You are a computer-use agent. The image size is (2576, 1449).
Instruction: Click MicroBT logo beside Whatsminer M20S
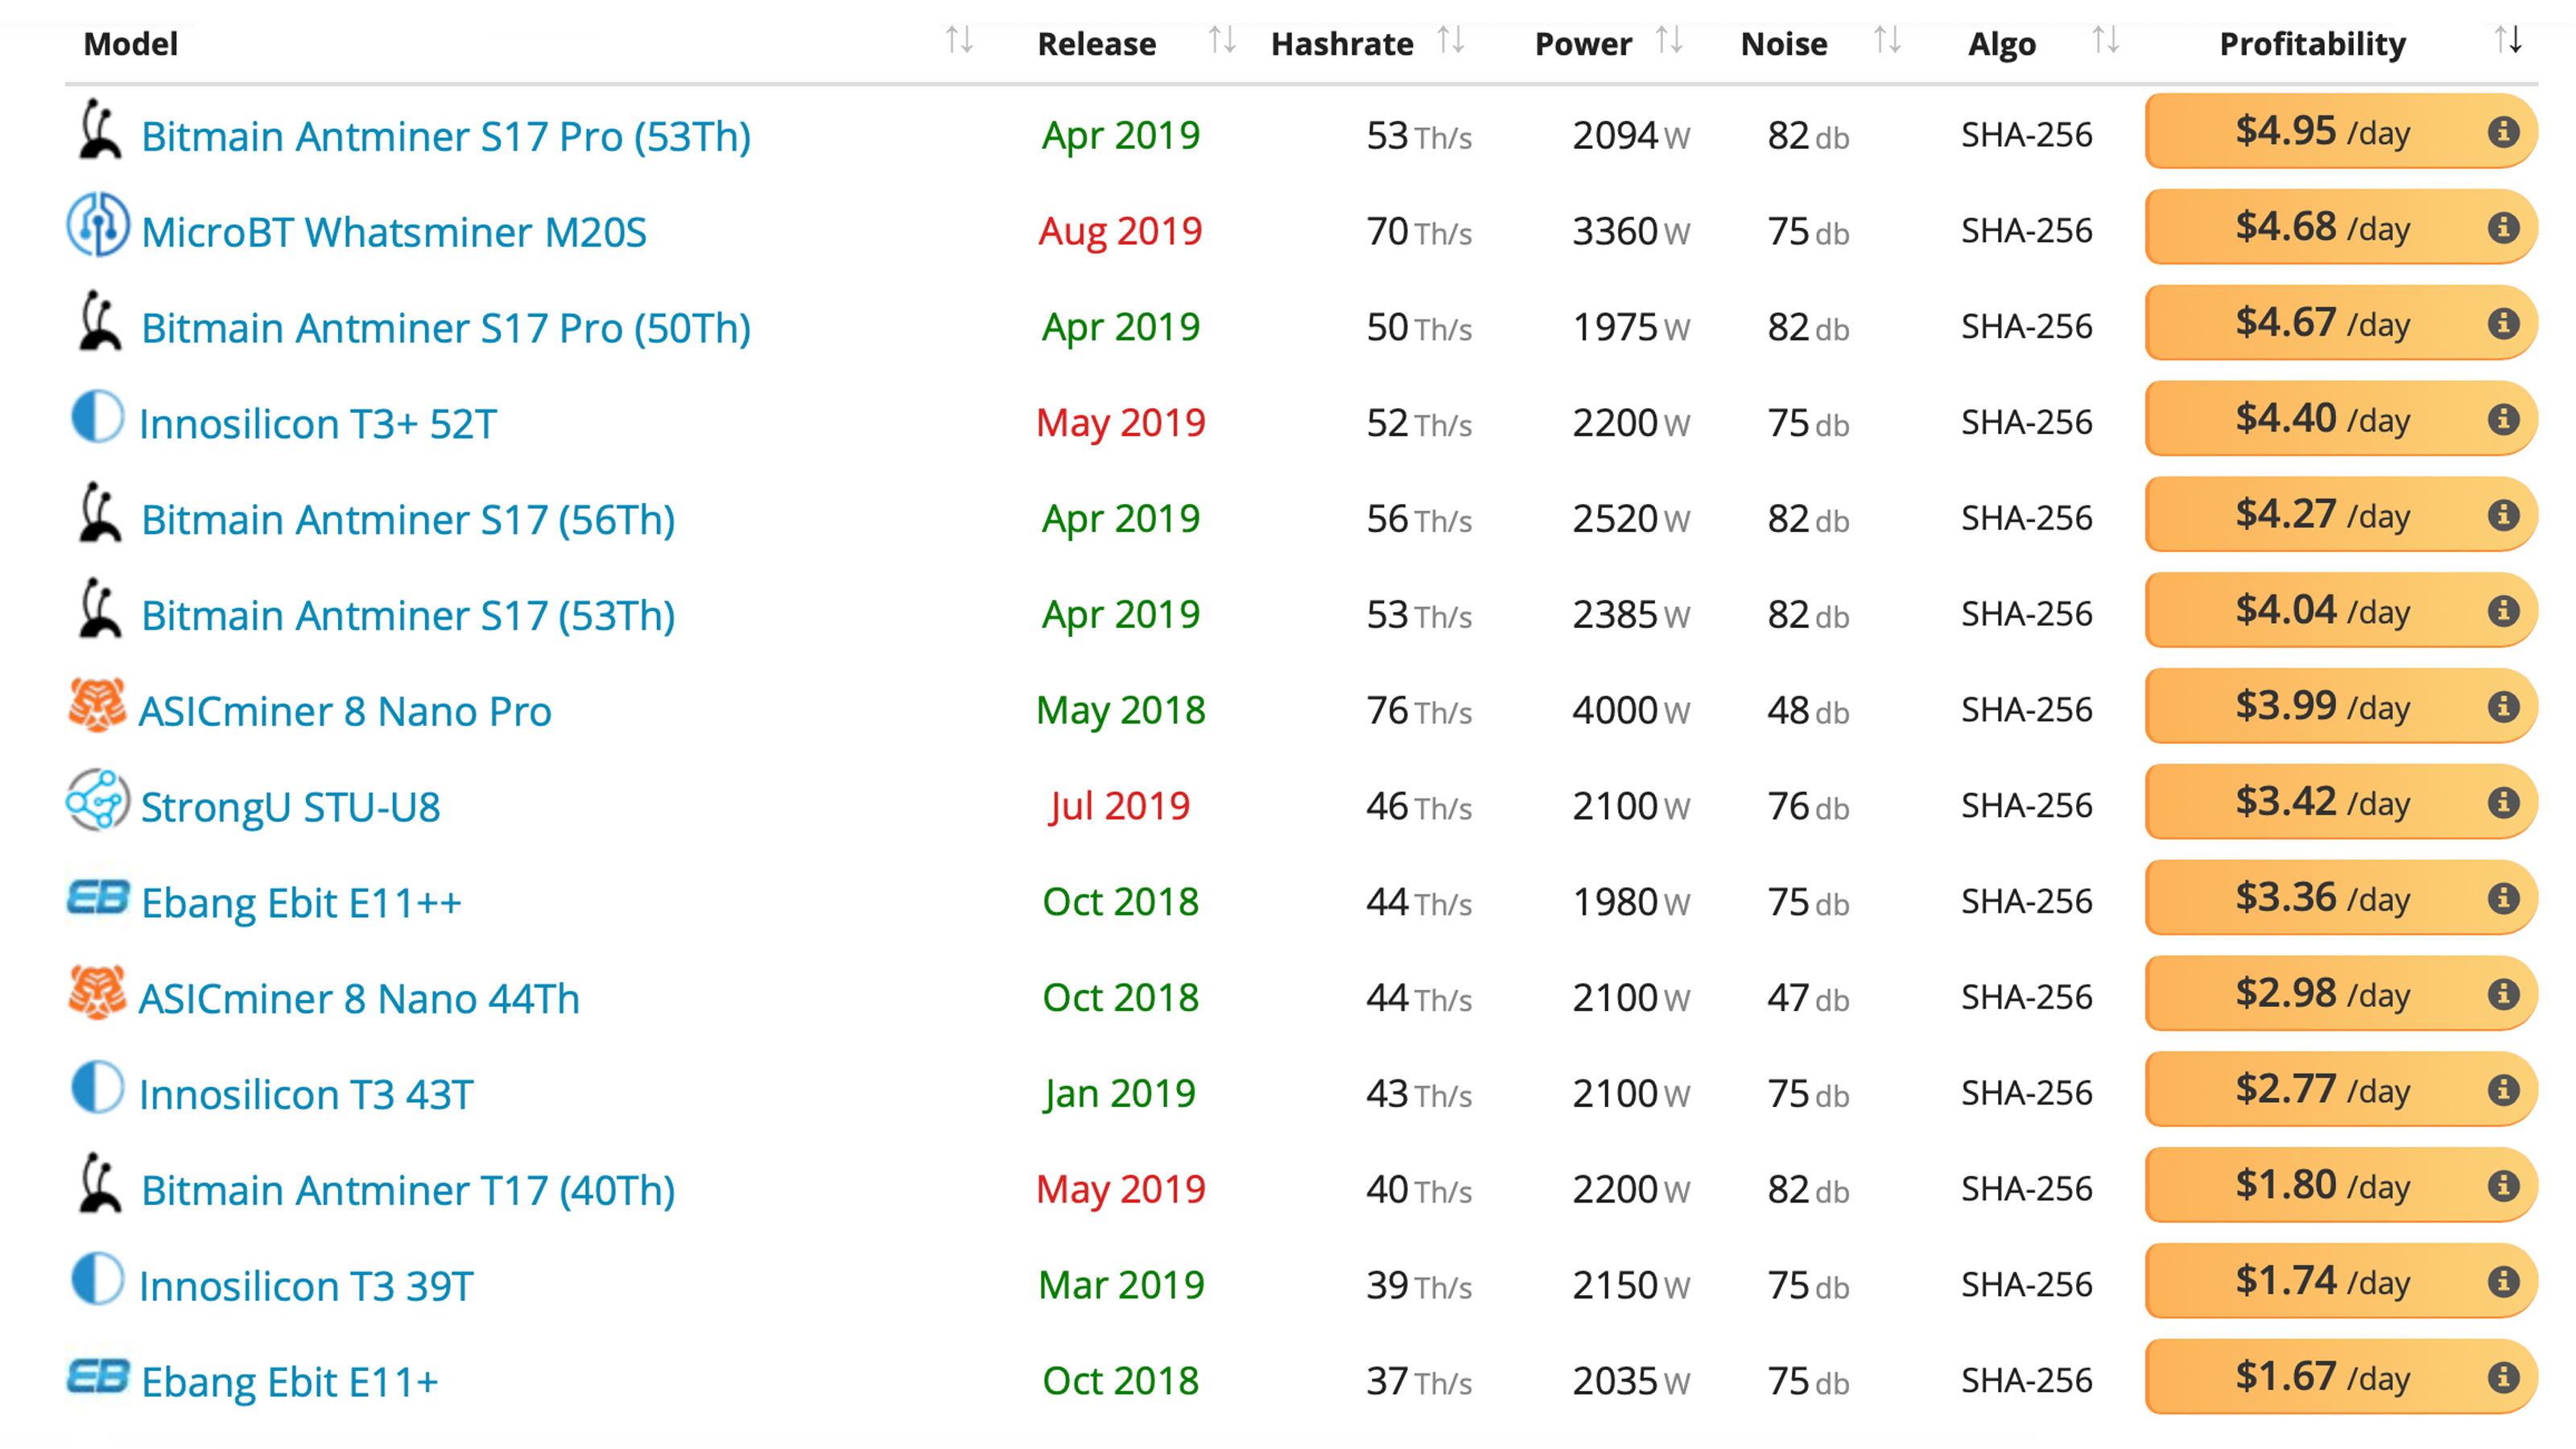(97, 225)
